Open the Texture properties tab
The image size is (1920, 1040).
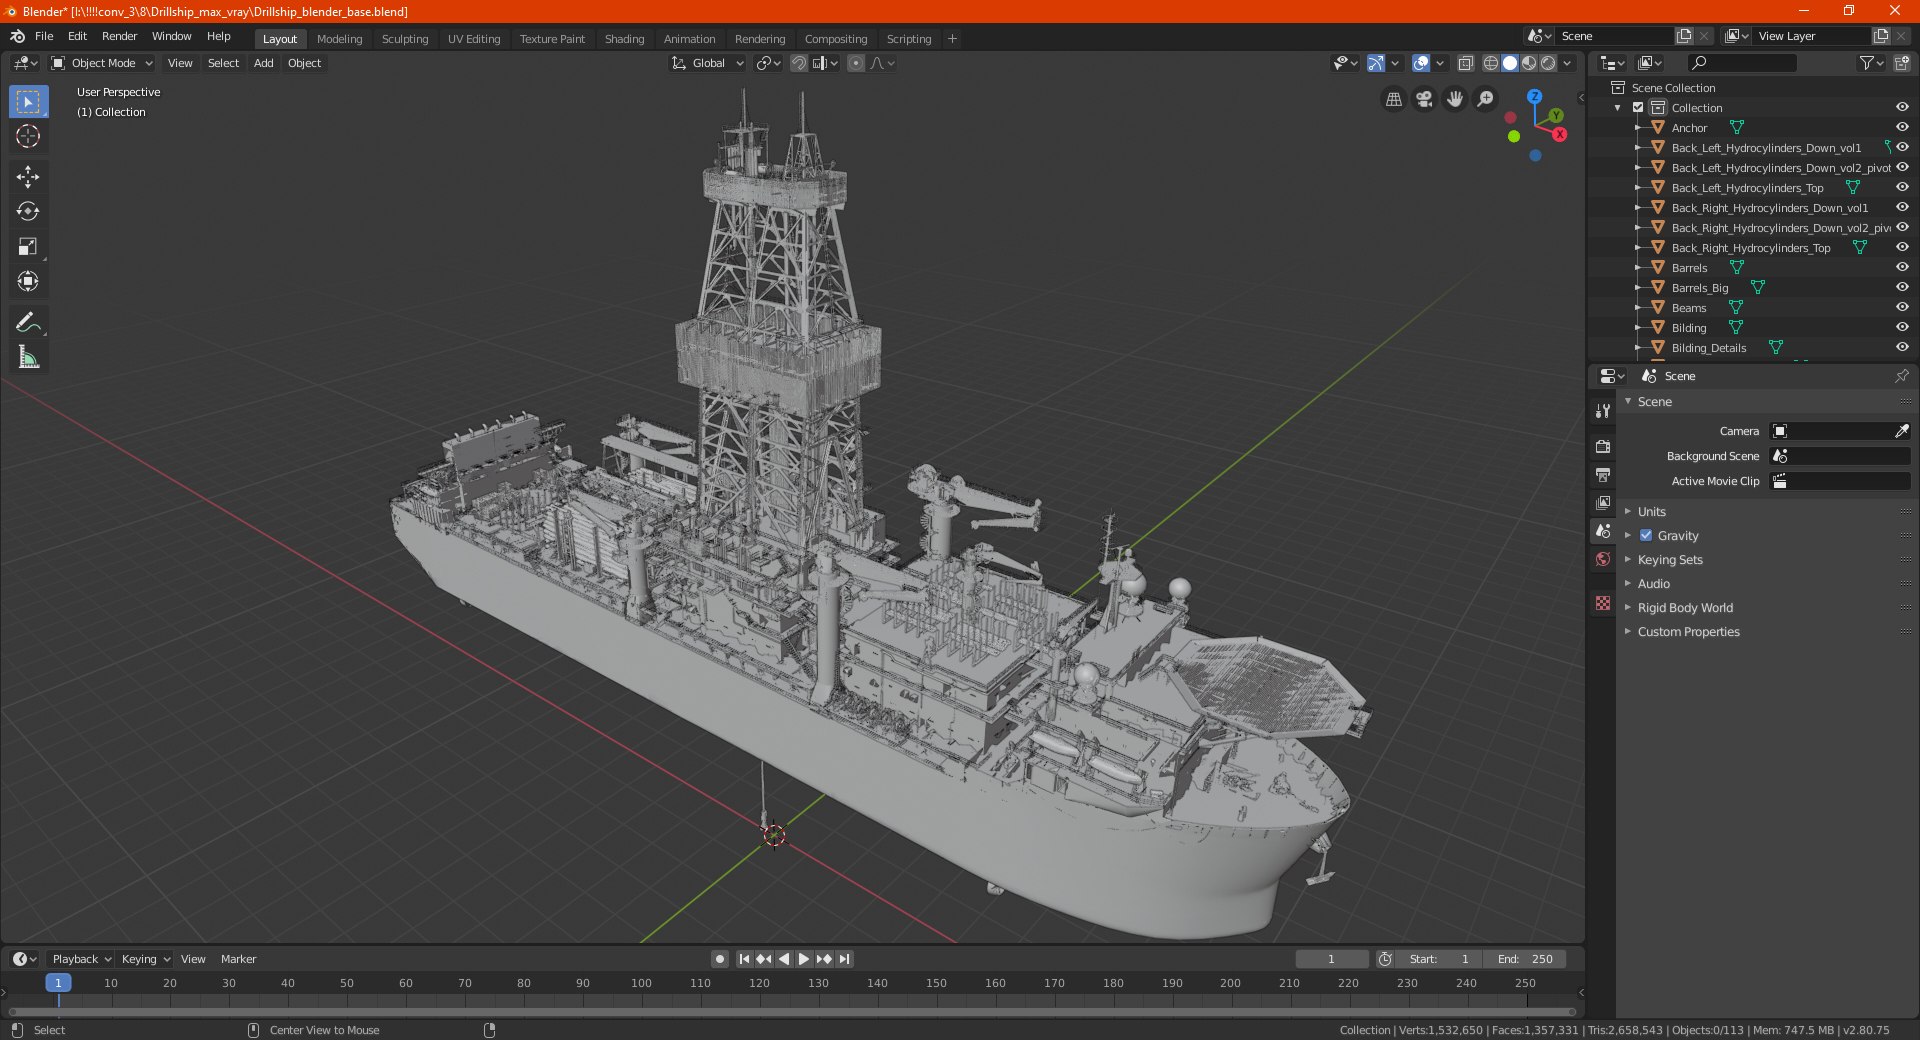[1603, 603]
